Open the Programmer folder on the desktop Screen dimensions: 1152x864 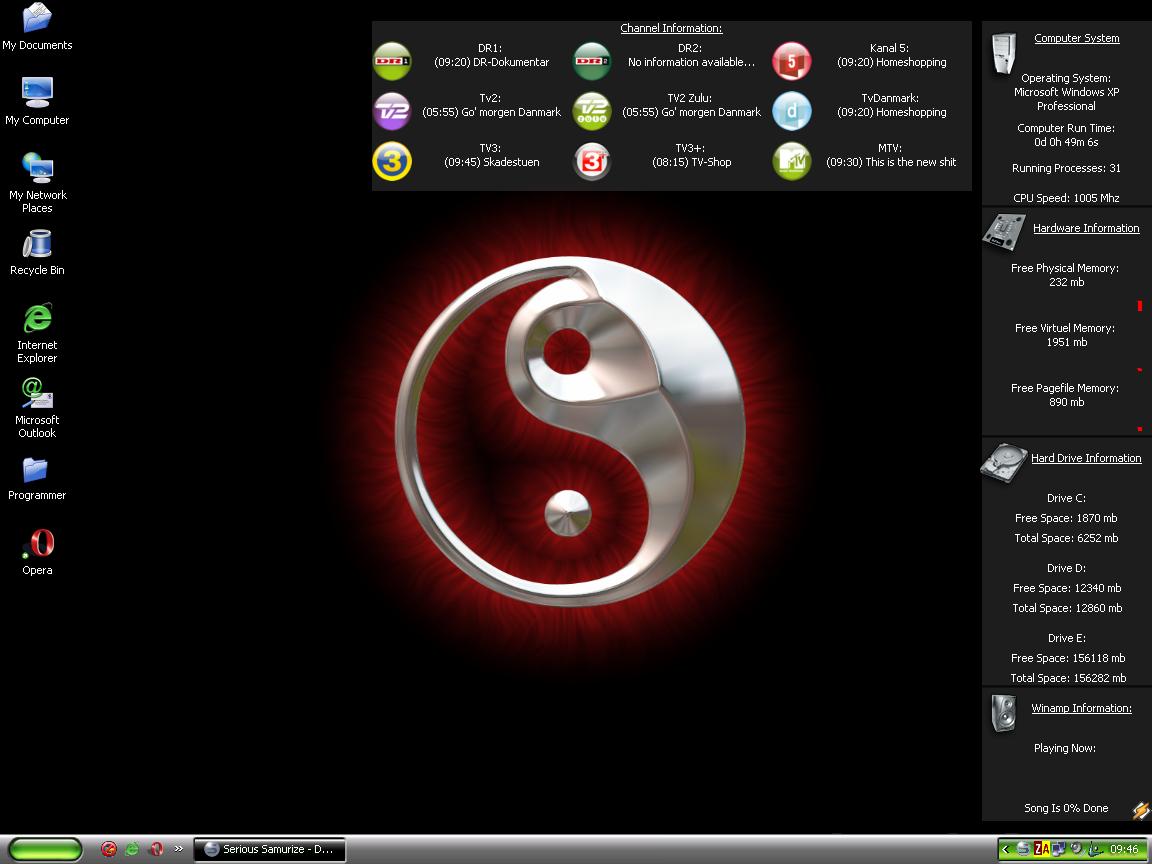(37, 479)
